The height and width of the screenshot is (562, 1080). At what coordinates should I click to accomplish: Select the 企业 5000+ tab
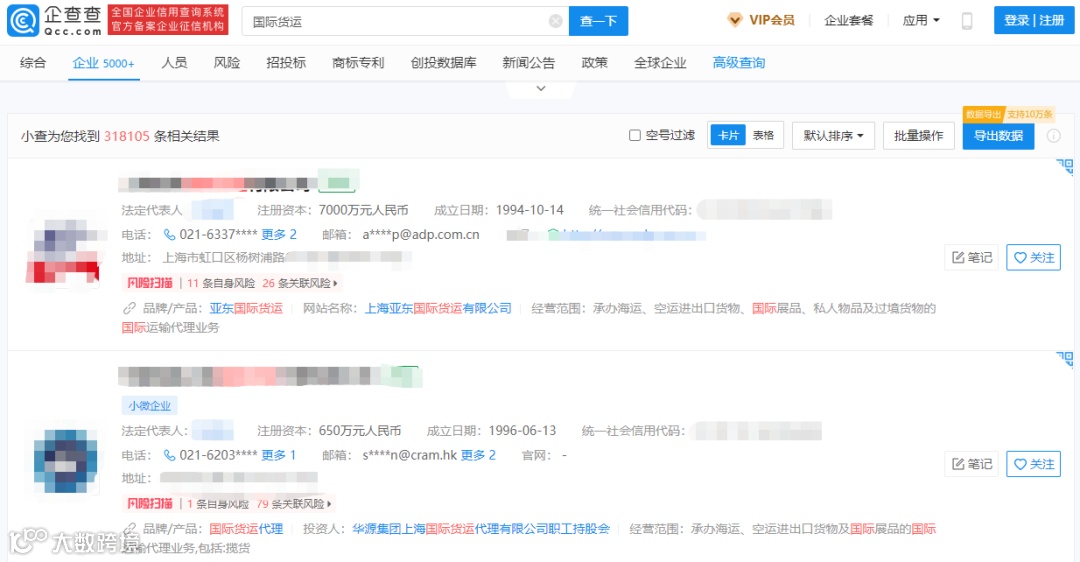(103, 63)
